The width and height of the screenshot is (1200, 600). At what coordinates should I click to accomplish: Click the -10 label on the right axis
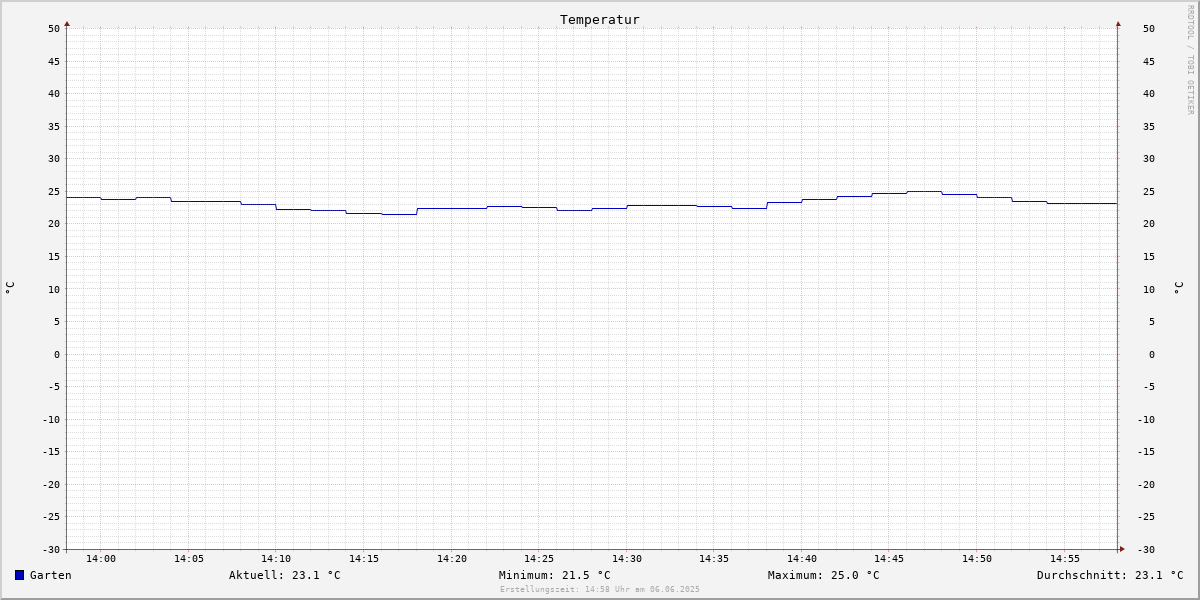pos(1146,419)
